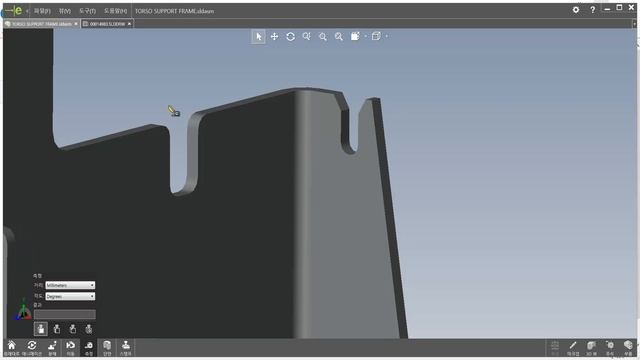Click the Zoom to Fit tool

click(x=339, y=37)
